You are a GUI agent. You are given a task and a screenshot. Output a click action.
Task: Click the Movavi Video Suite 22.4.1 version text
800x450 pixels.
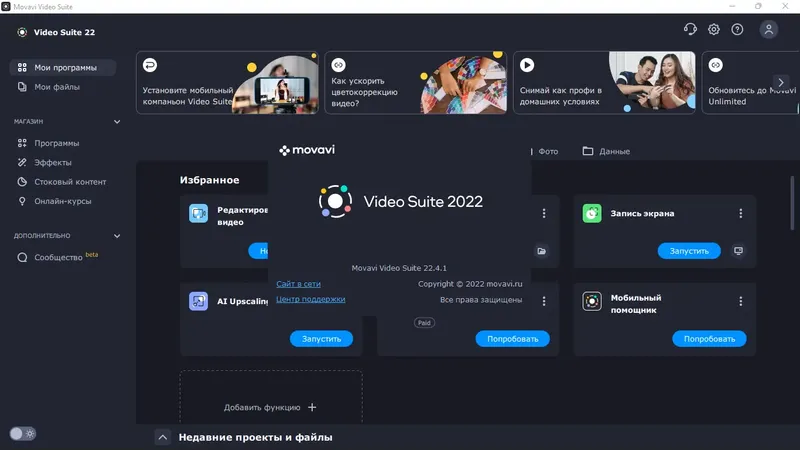pos(399,268)
